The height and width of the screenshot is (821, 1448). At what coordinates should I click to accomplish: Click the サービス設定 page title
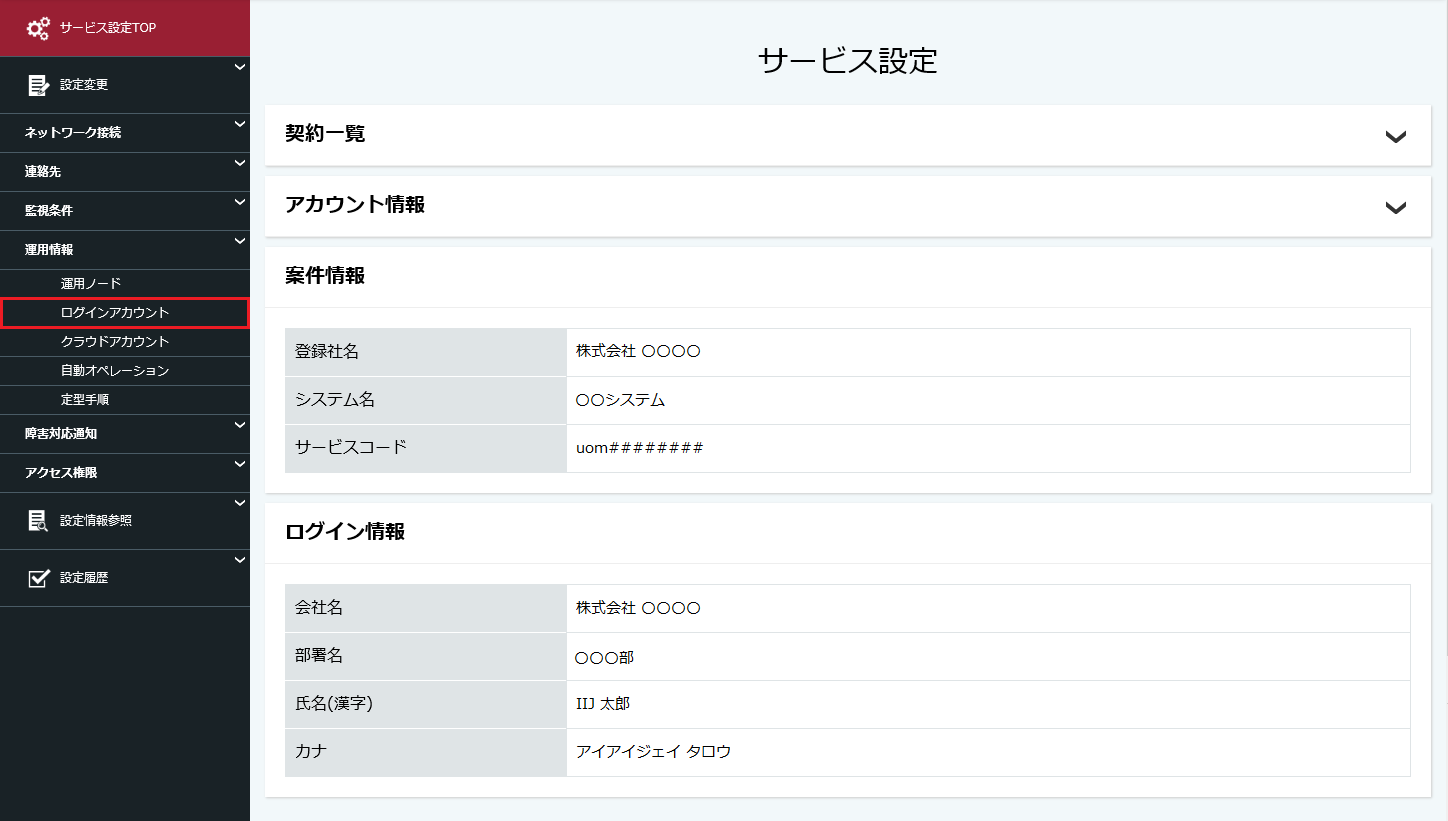tap(848, 61)
